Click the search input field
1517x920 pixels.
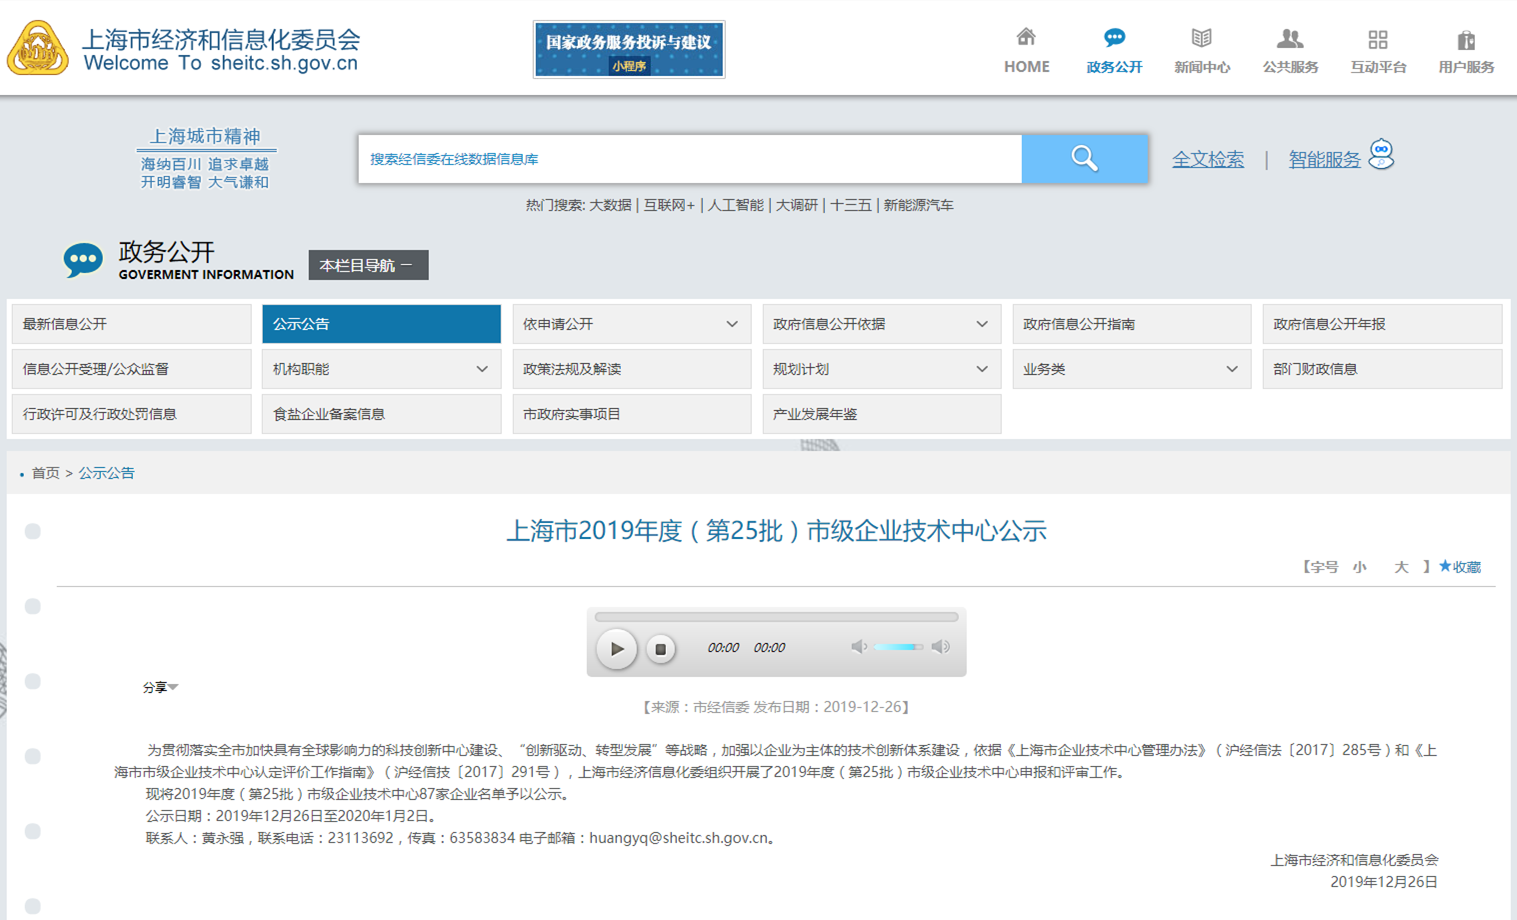690,159
